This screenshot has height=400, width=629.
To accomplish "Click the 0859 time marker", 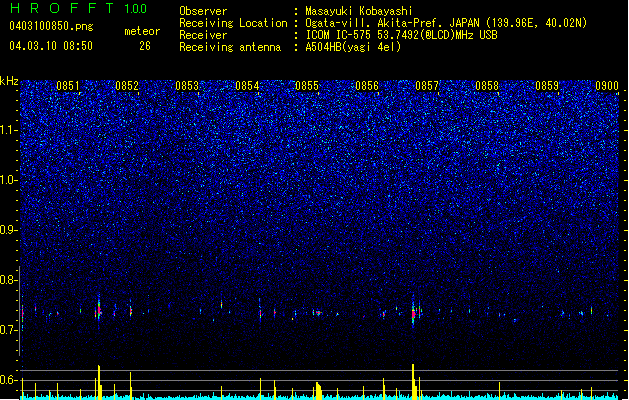I will click(547, 86).
